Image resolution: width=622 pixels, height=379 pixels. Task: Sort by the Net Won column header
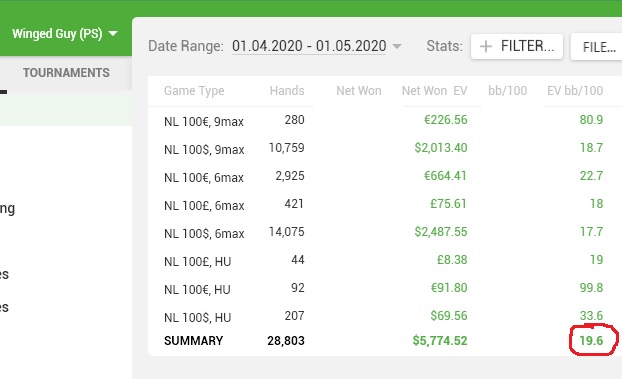[x=359, y=91]
